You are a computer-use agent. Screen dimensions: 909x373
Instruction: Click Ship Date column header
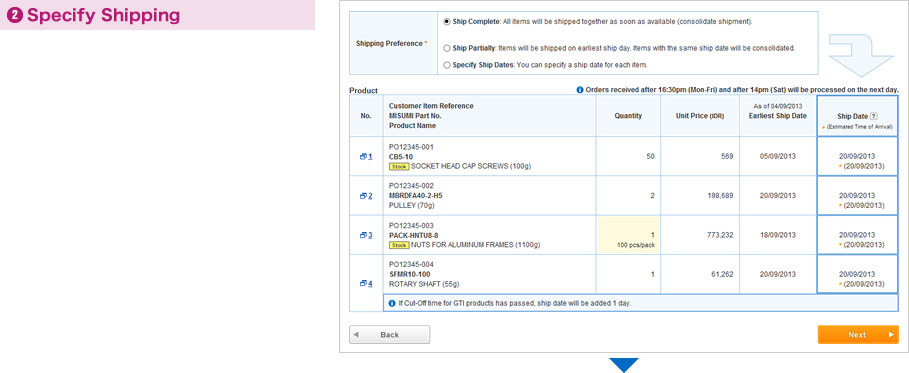point(857,116)
